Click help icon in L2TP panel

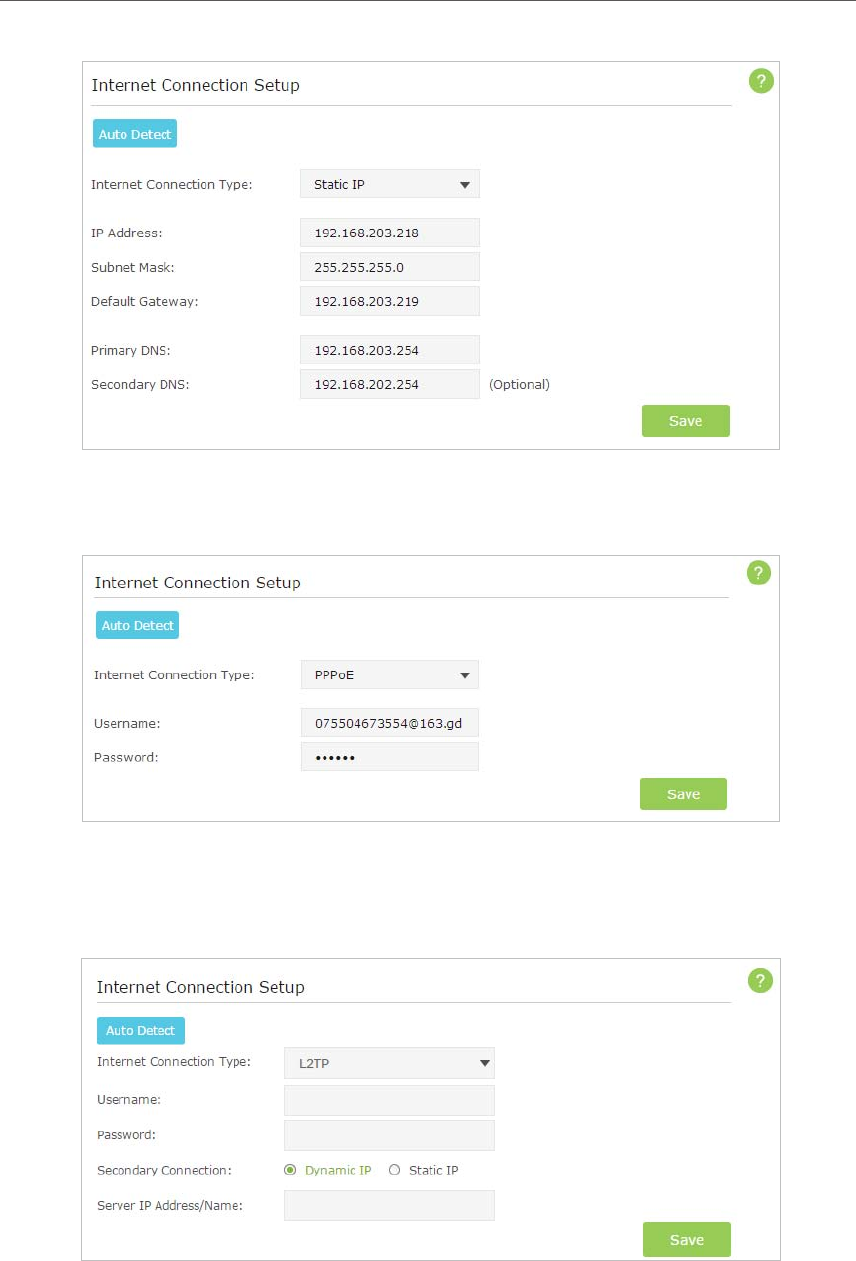pos(761,981)
